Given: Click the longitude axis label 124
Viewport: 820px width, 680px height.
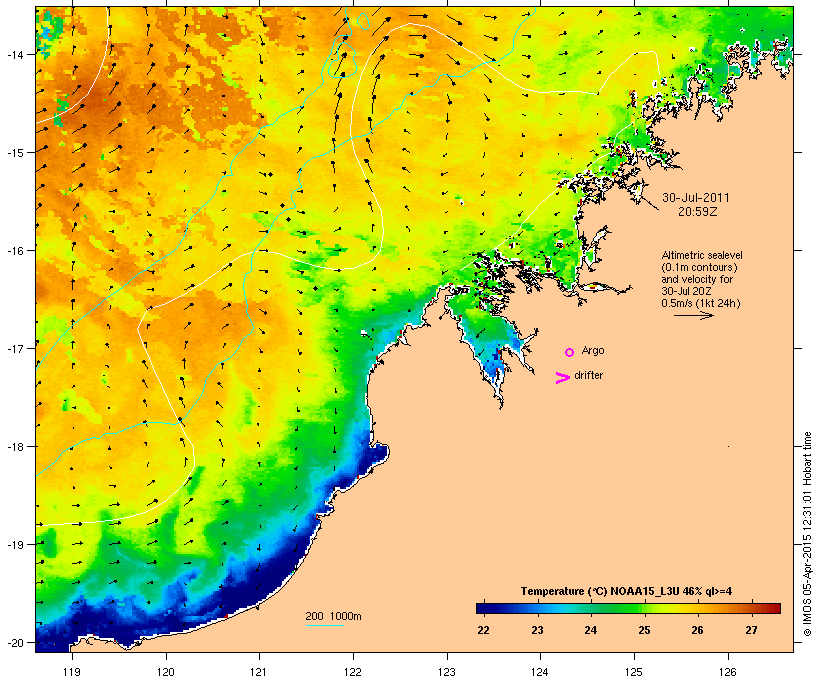Looking at the screenshot, I should pos(540,672).
